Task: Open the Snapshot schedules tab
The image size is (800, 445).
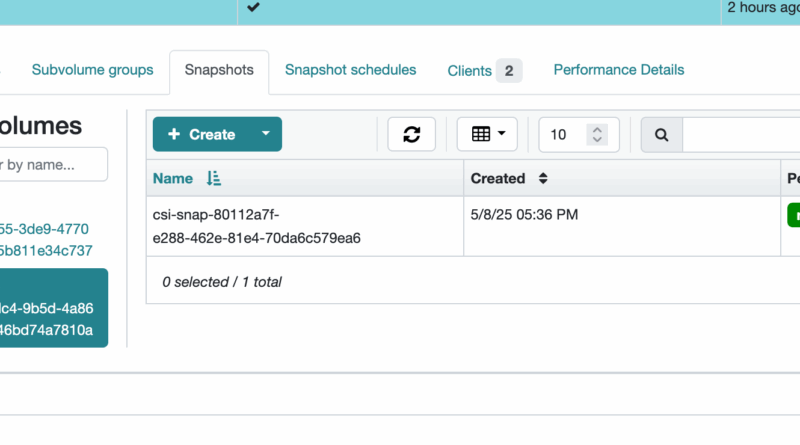Action: tap(351, 70)
